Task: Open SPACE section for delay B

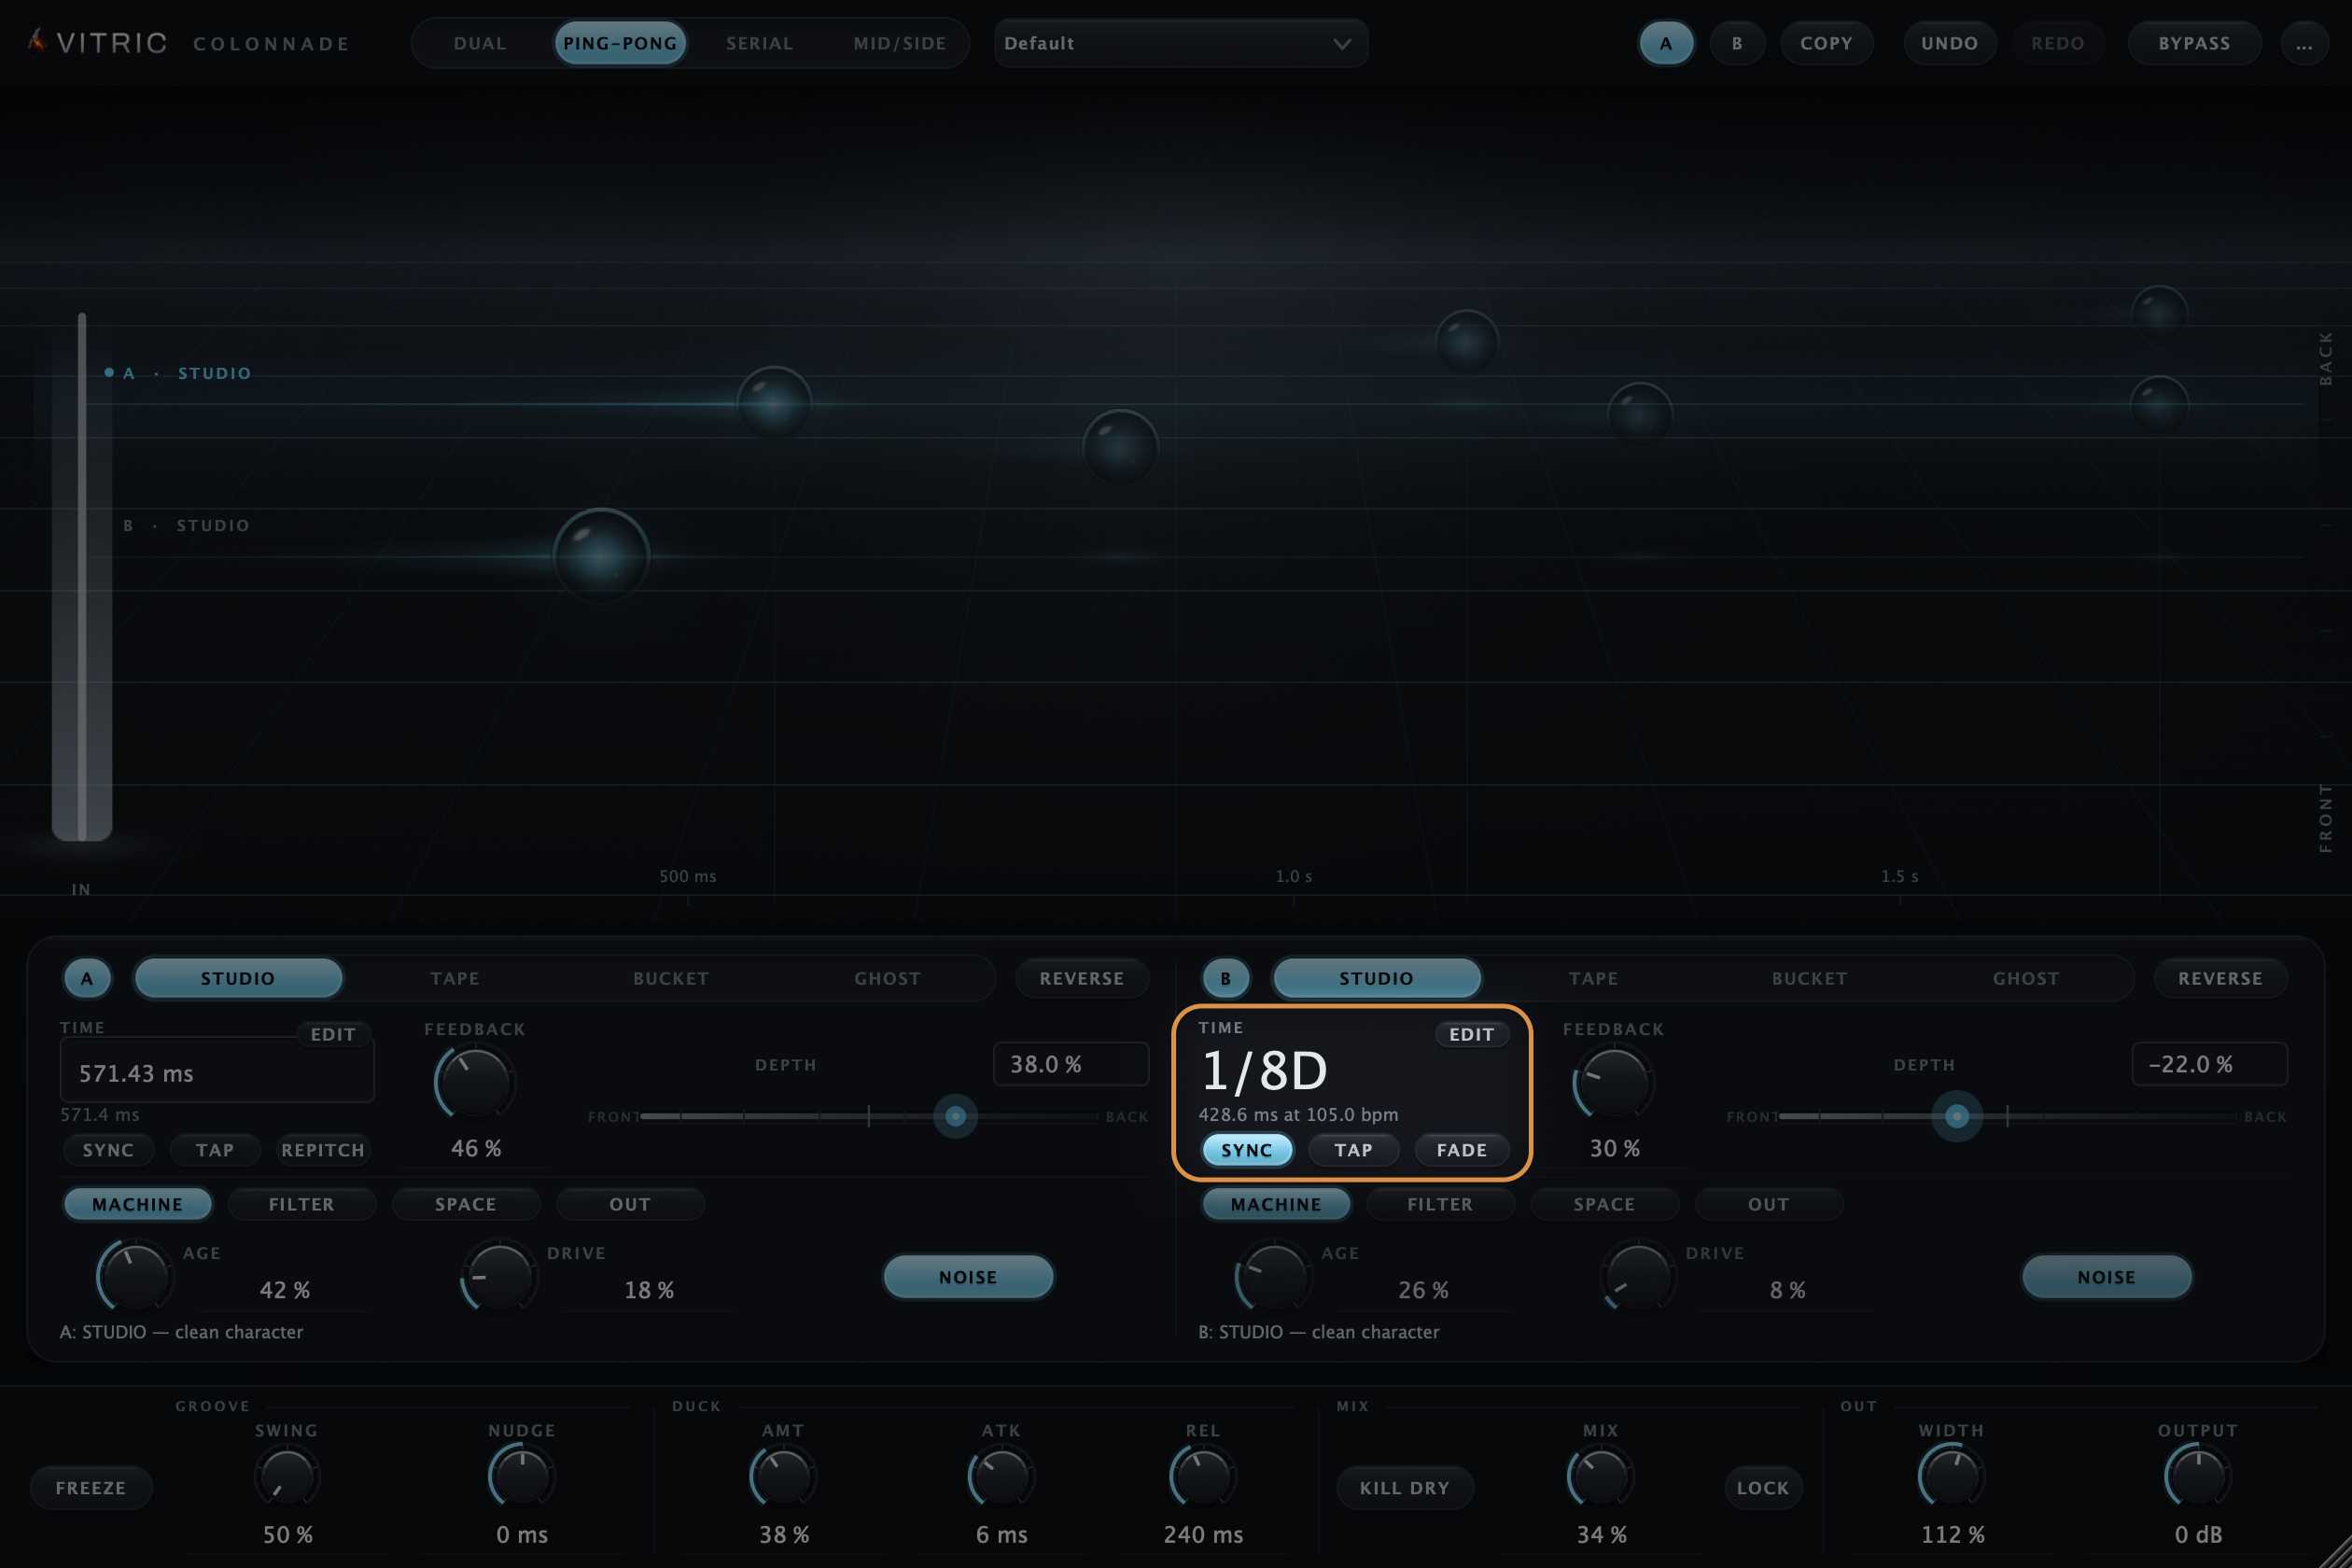Action: pos(1604,1204)
